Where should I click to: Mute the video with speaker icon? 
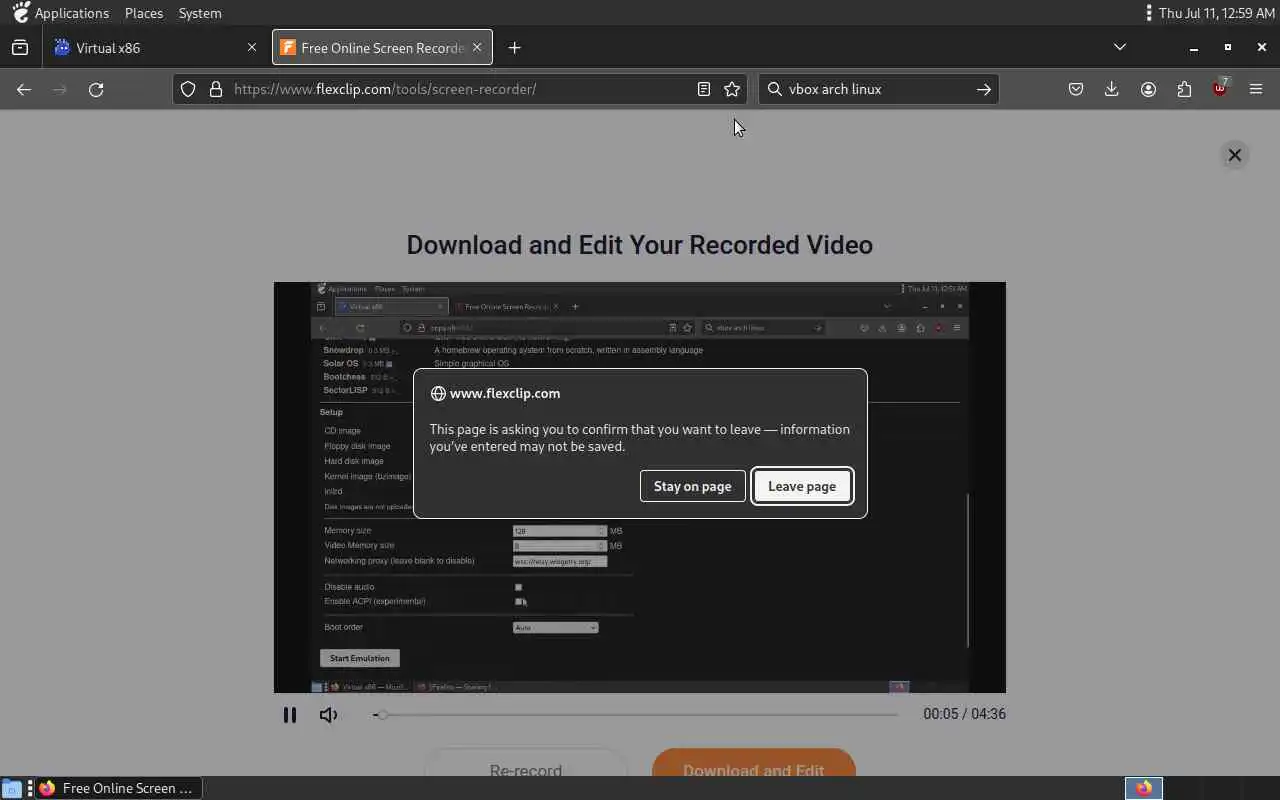click(328, 715)
